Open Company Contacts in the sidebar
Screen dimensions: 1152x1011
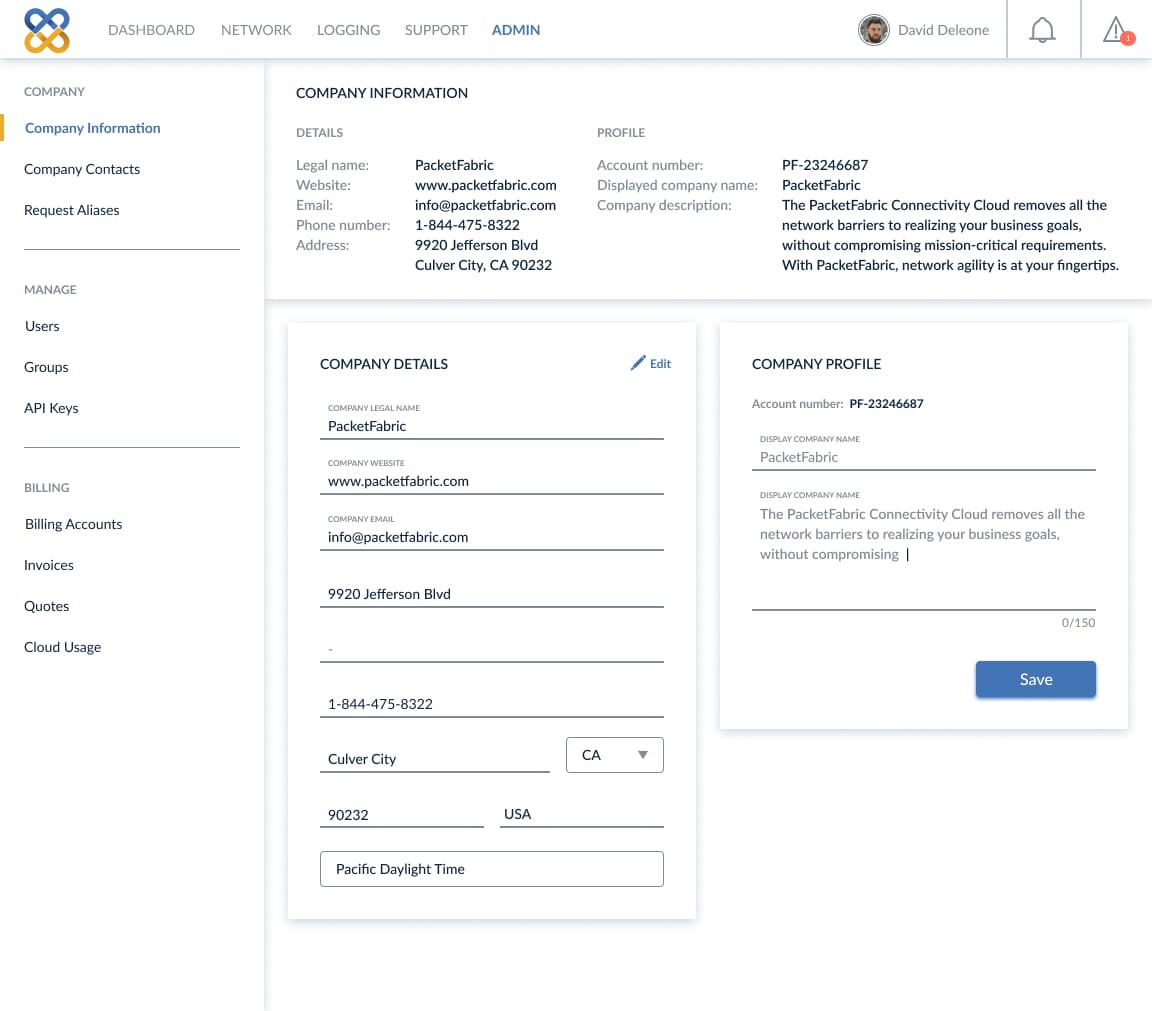point(82,169)
